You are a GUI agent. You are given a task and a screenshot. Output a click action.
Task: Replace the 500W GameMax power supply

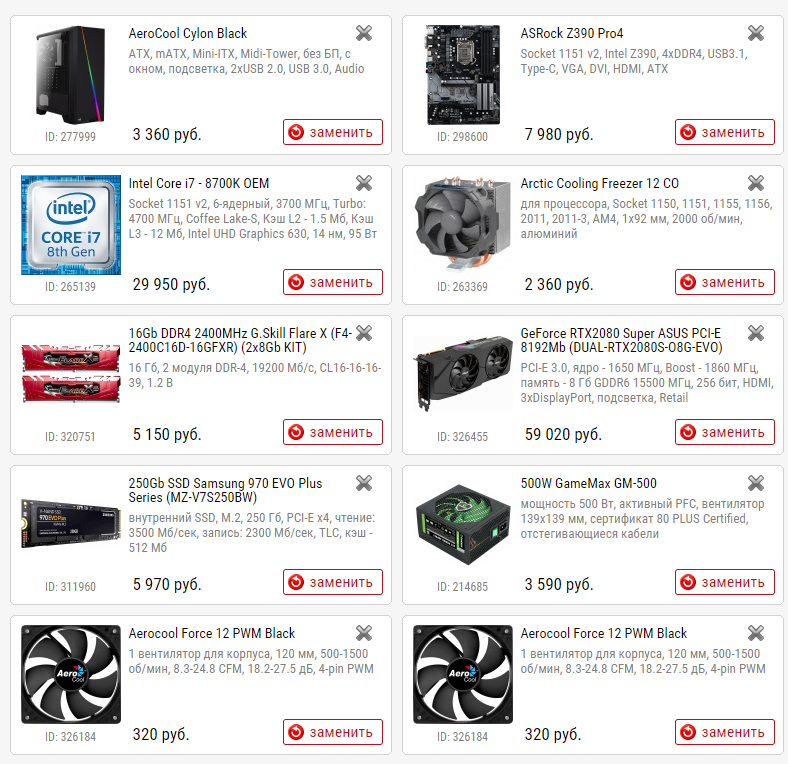725,582
